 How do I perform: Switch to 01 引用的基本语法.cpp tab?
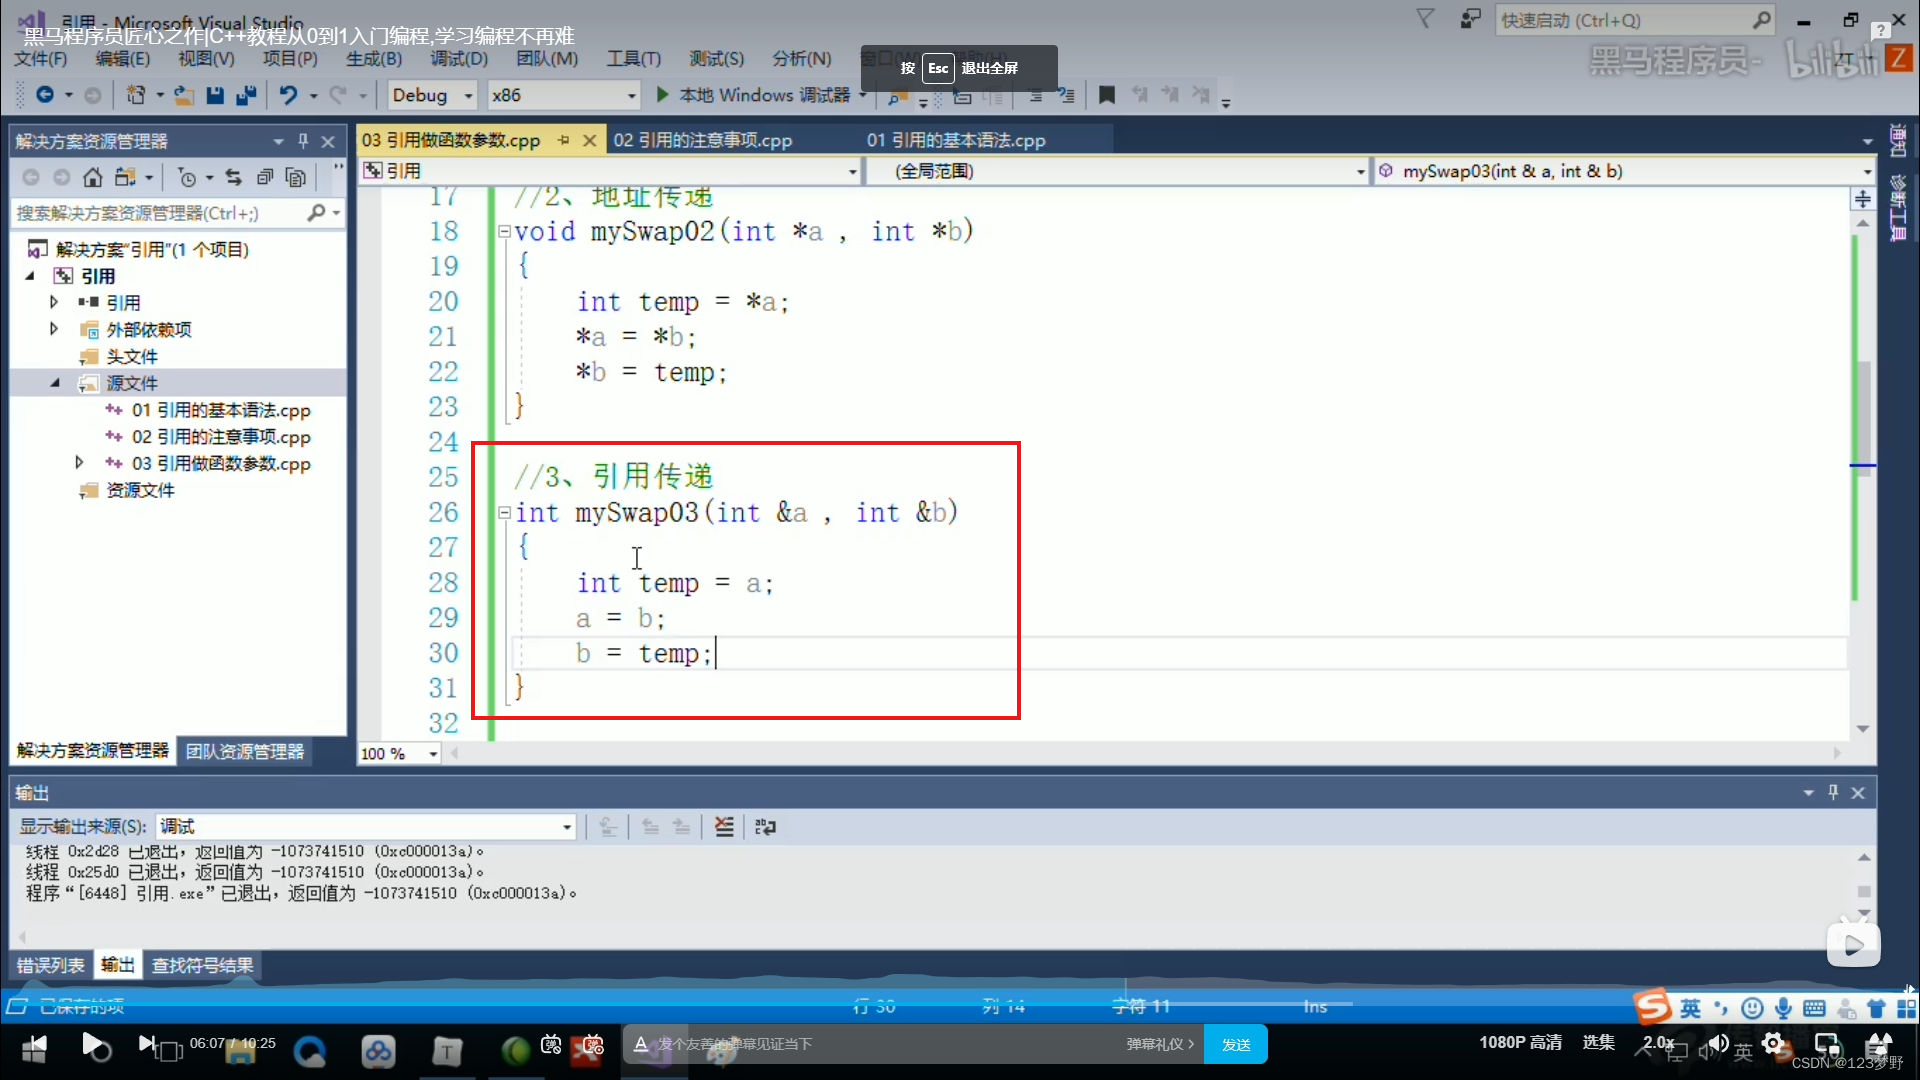[x=956, y=140]
